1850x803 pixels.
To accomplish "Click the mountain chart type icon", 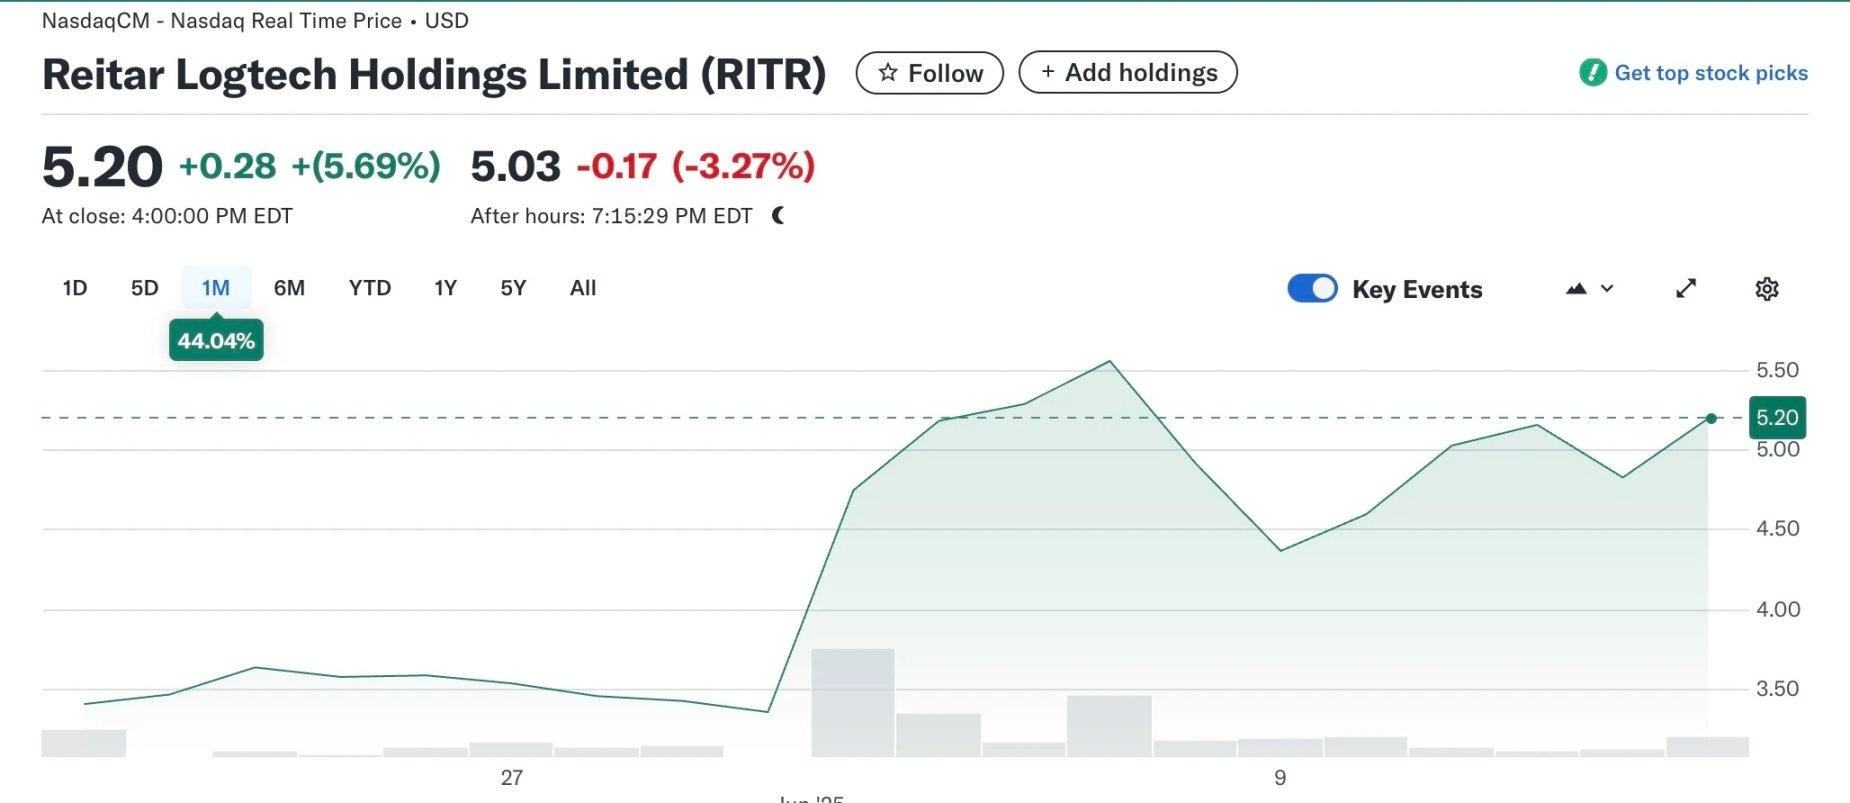I will (x=1576, y=288).
